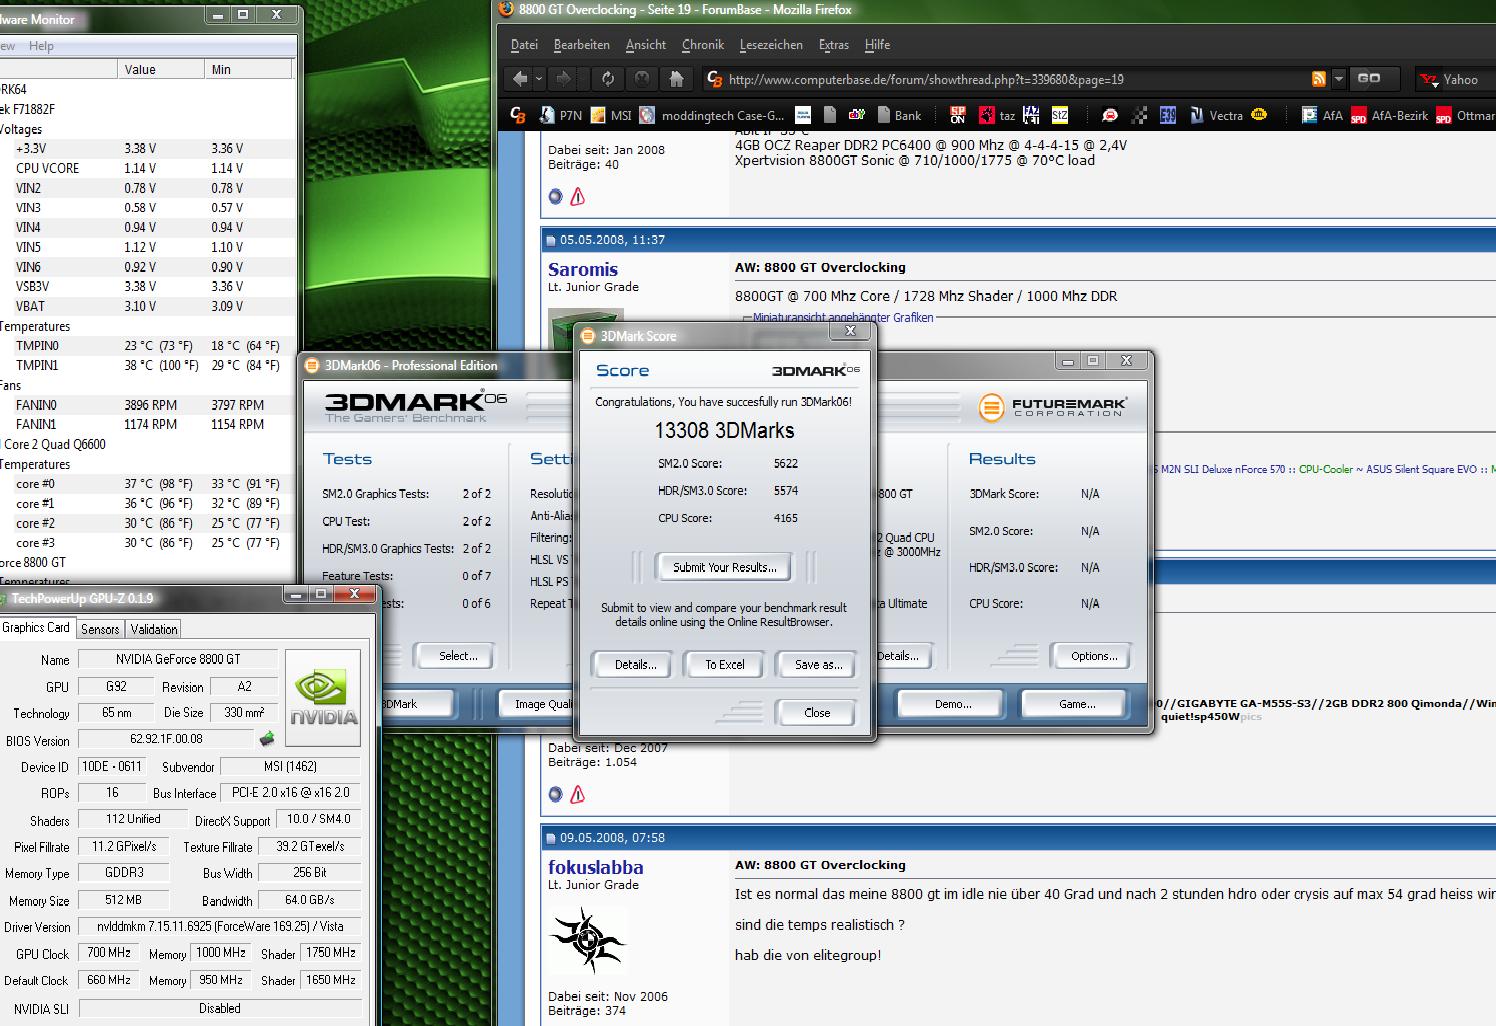The height and width of the screenshot is (1026, 1496).
Task: Open the ComputerBase bookmark icon in bookmarks bar
Action: pyautogui.click(x=518, y=116)
